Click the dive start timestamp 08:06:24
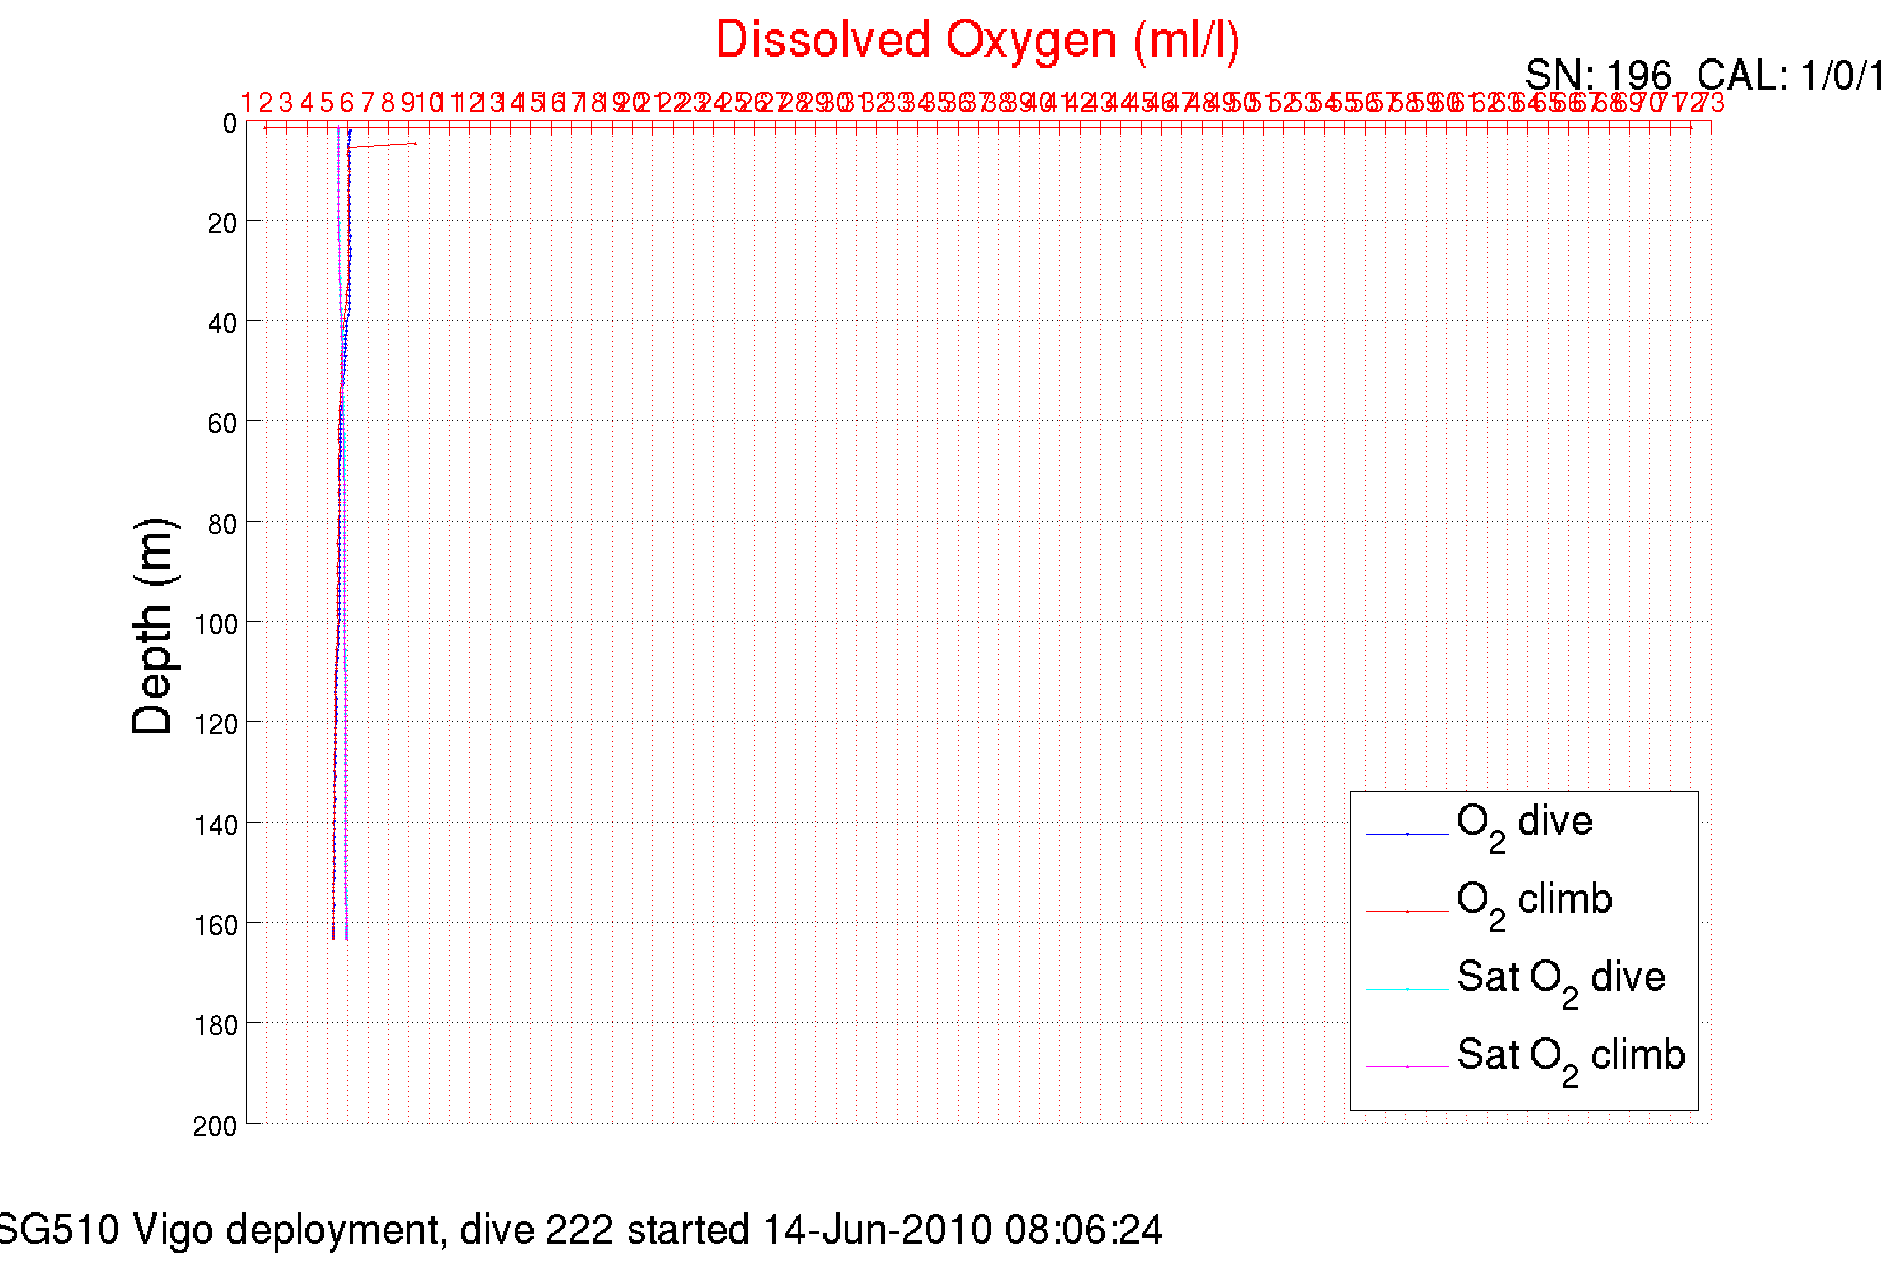Image resolution: width=1891 pixels, height=1262 pixels. pyautogui.click(x=1083, y=1229)
